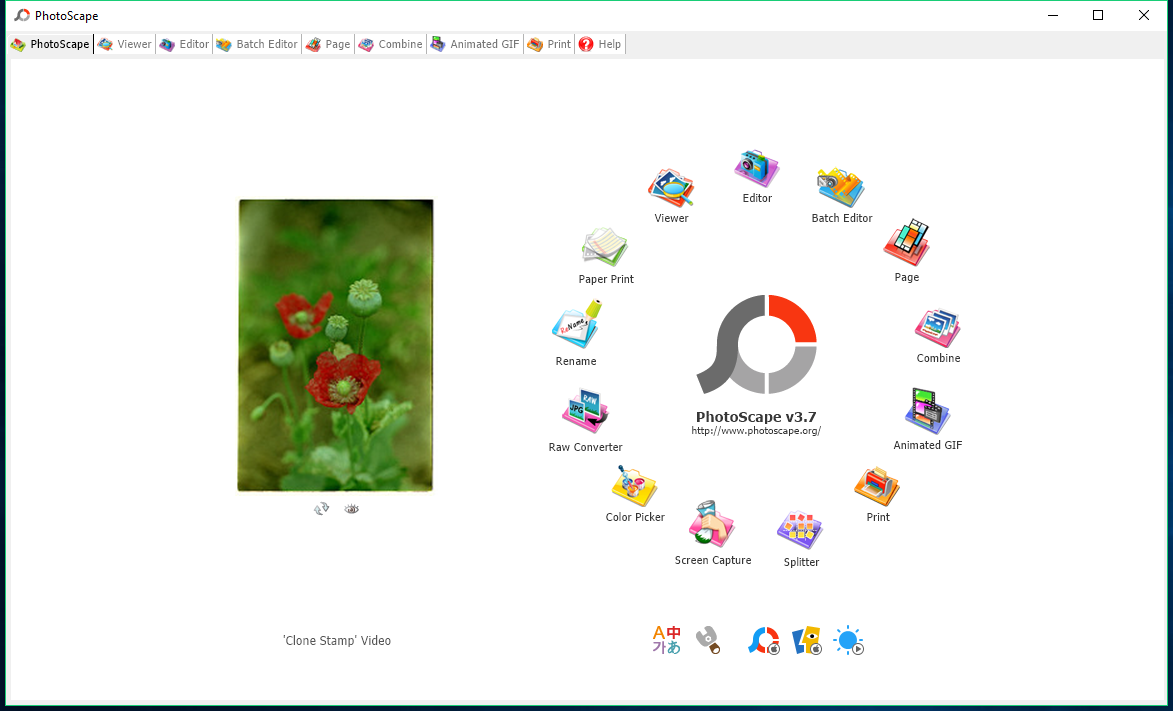This screenshot has height=711, width=1173.
Task: Open the Page layout icon in the circle
Action: pyautogui.click(x=907, y=242)
